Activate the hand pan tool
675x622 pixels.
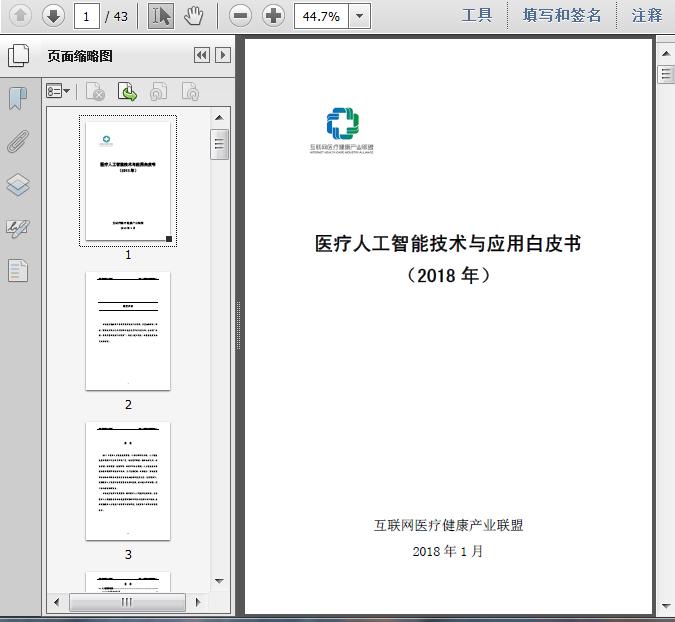pos(194,16)
